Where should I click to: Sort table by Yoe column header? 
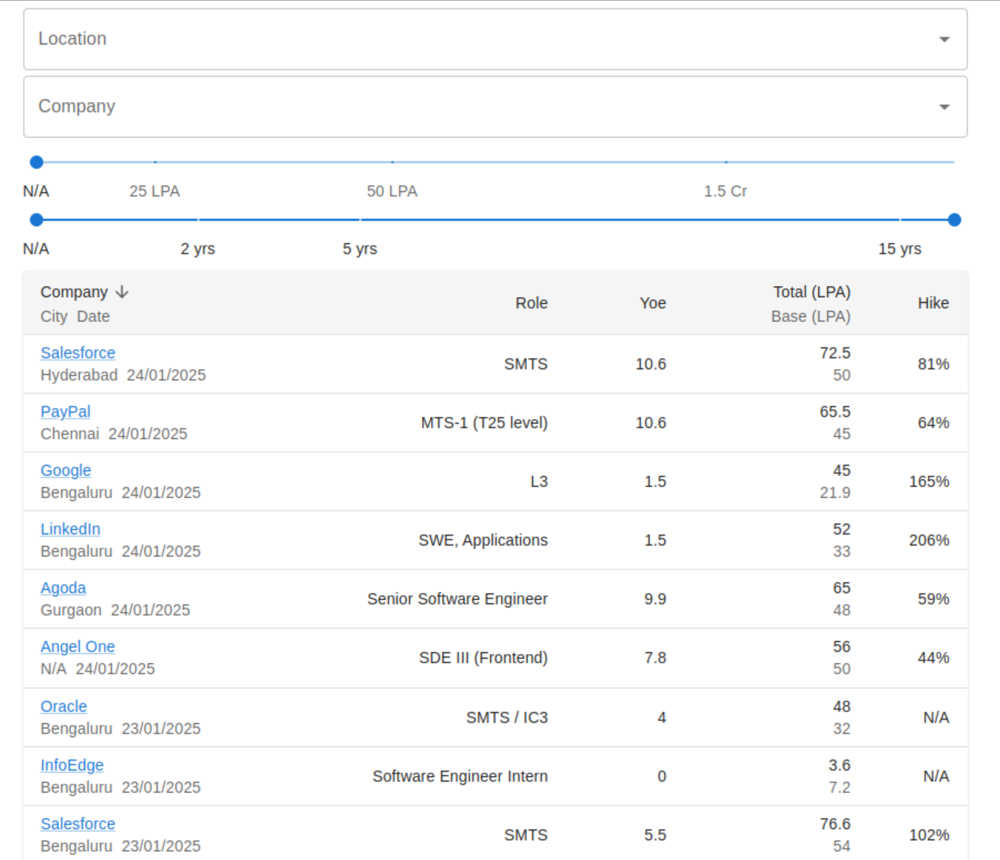click(652, 303)
